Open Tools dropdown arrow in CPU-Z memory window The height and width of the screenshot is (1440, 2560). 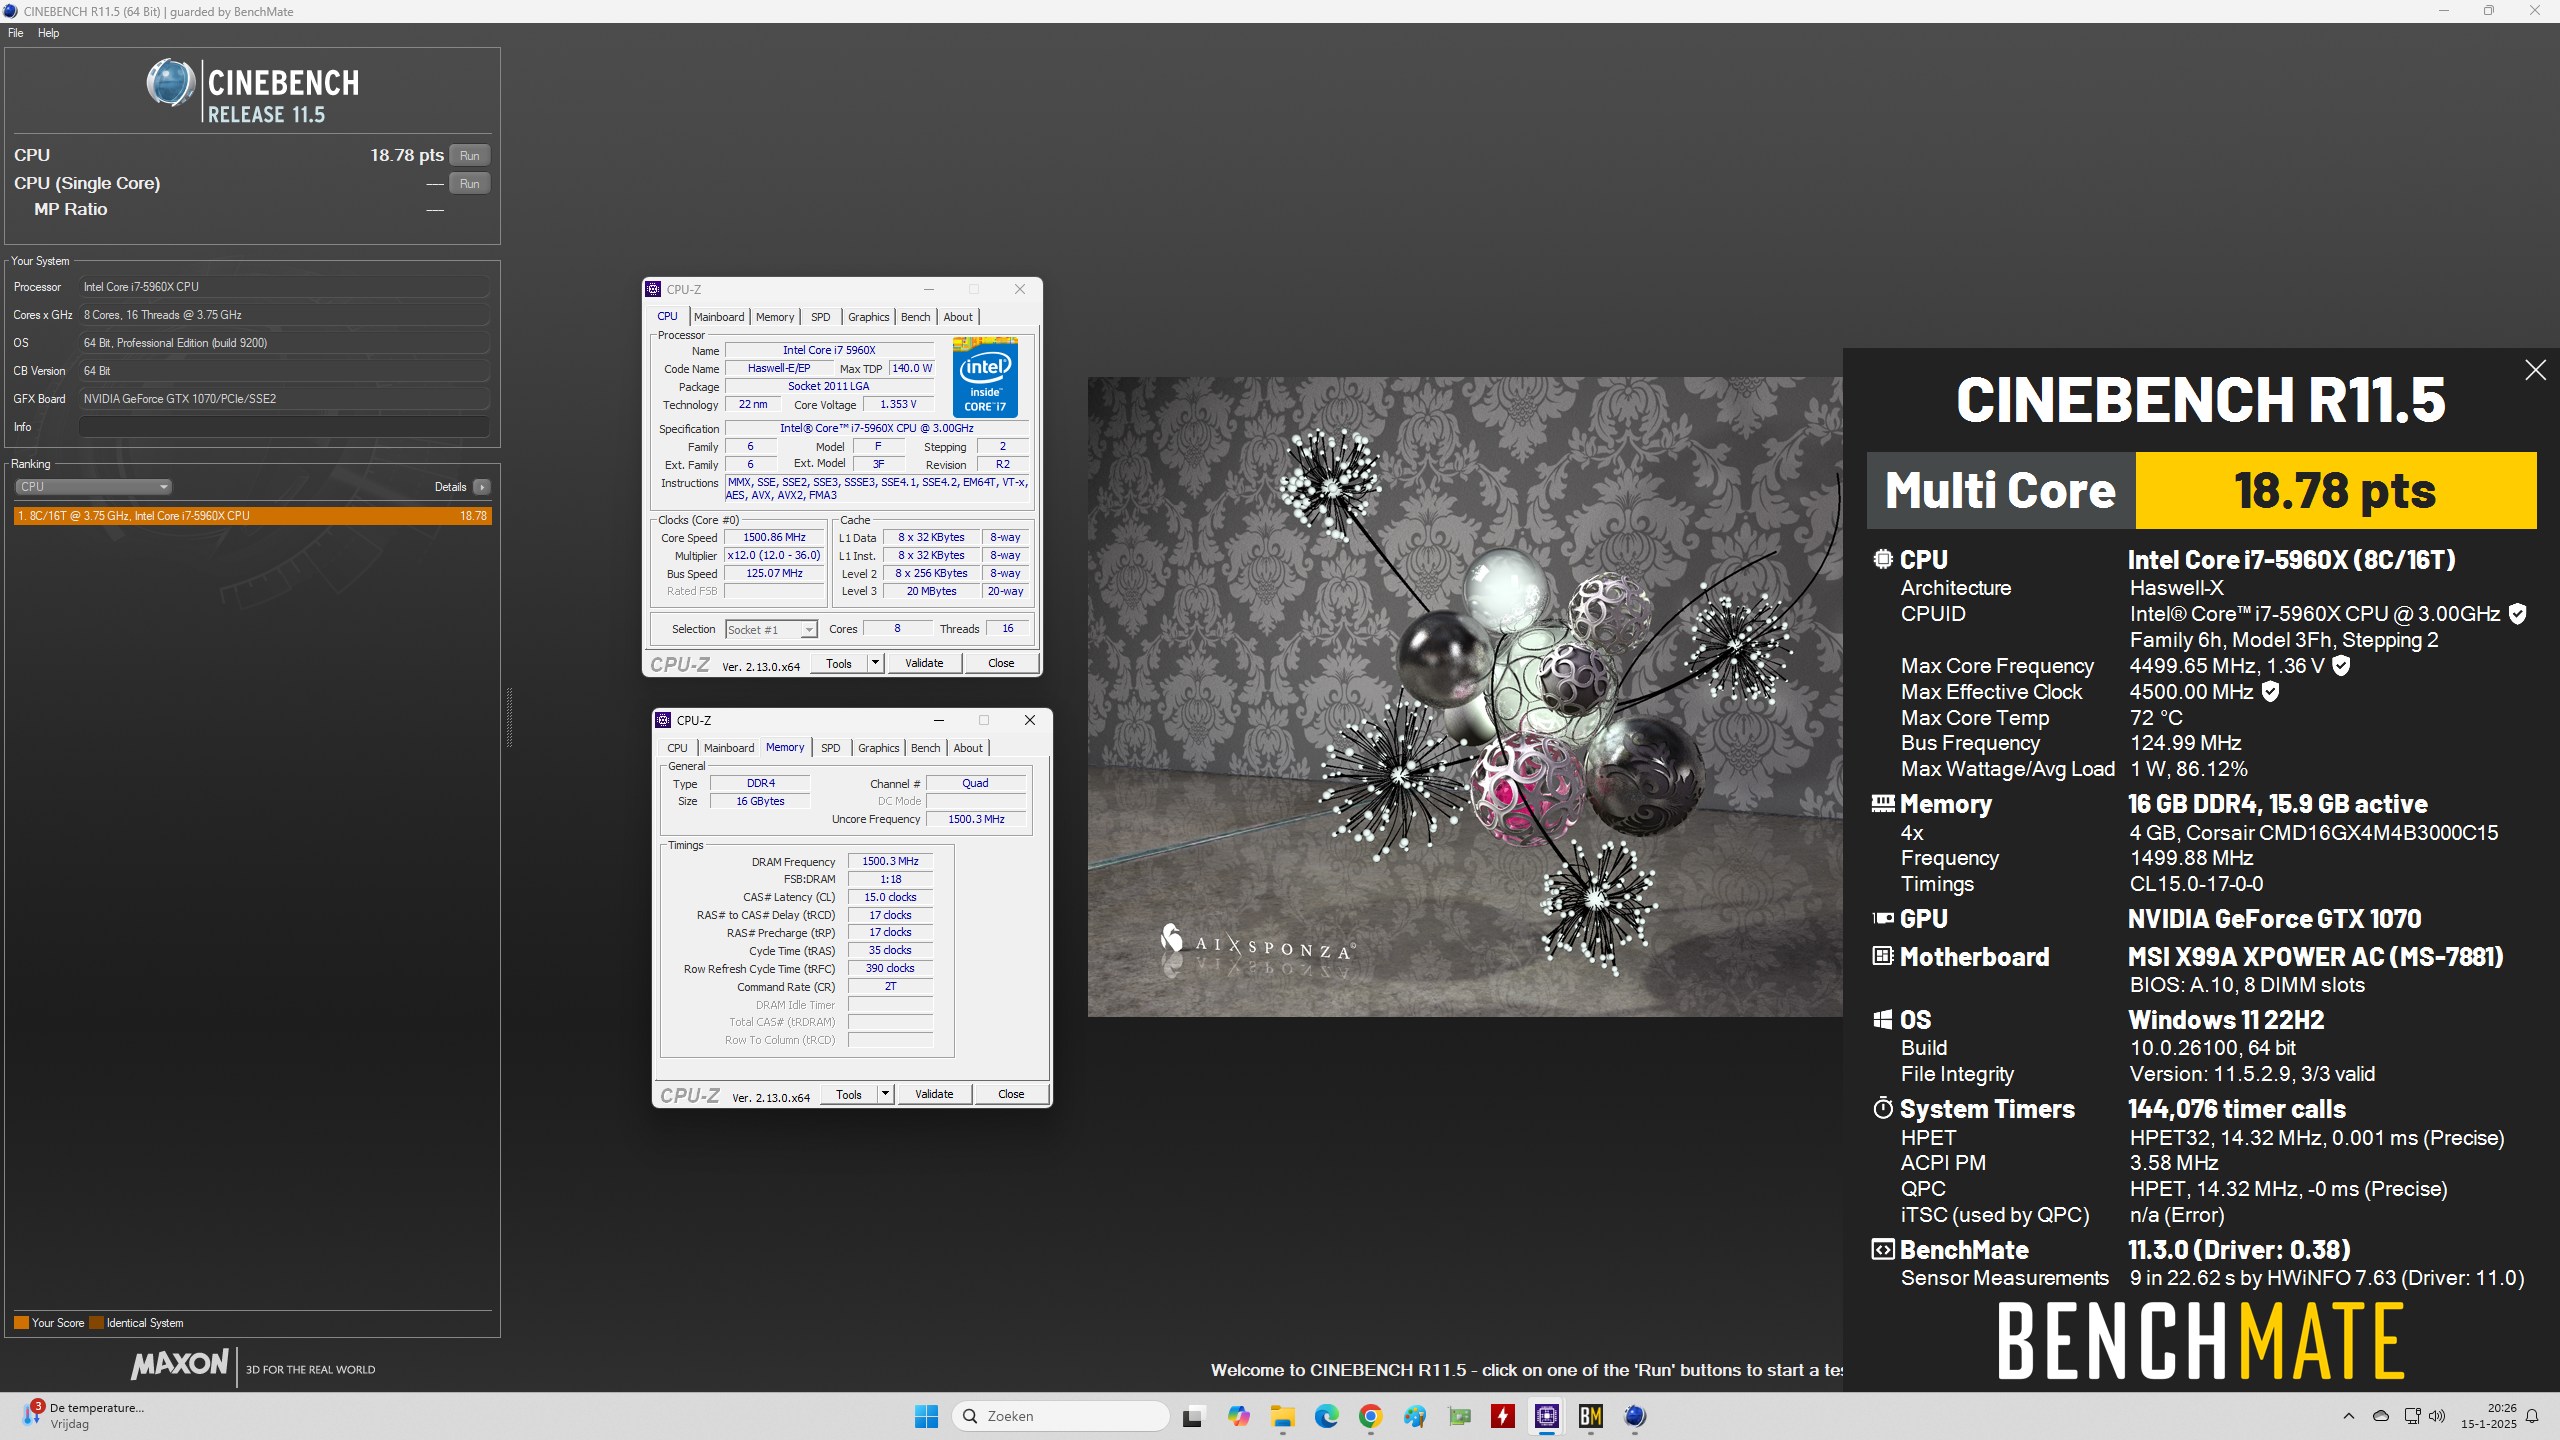(885, 1094)
